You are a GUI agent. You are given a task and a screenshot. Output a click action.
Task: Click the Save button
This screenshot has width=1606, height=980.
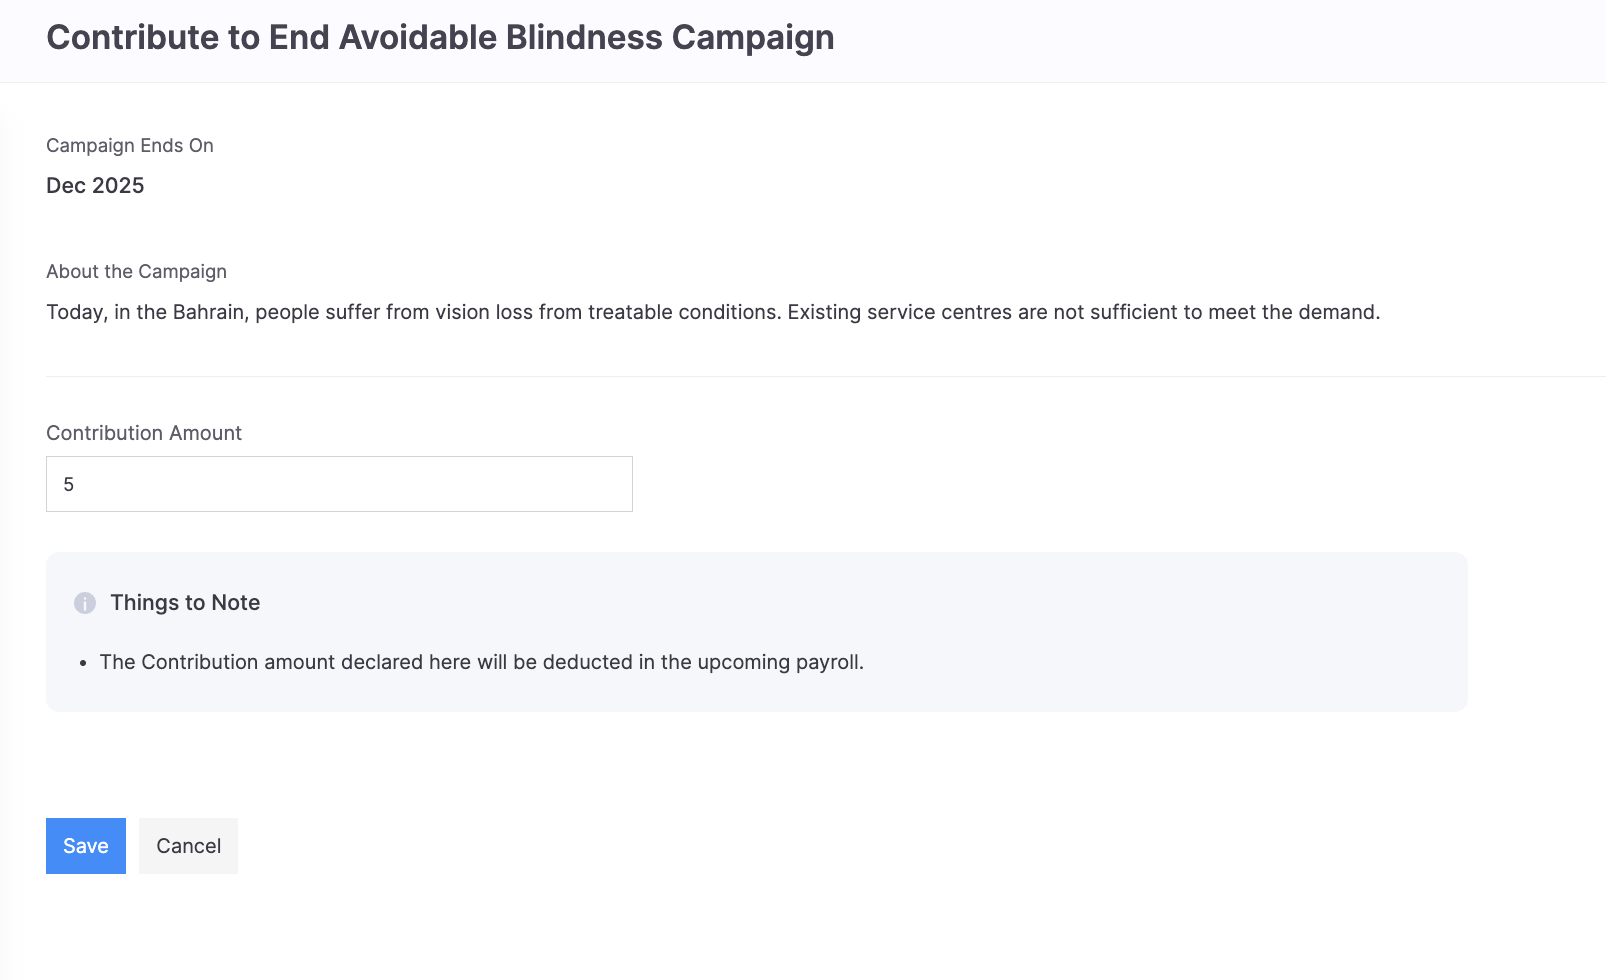[x=86, y=846]
